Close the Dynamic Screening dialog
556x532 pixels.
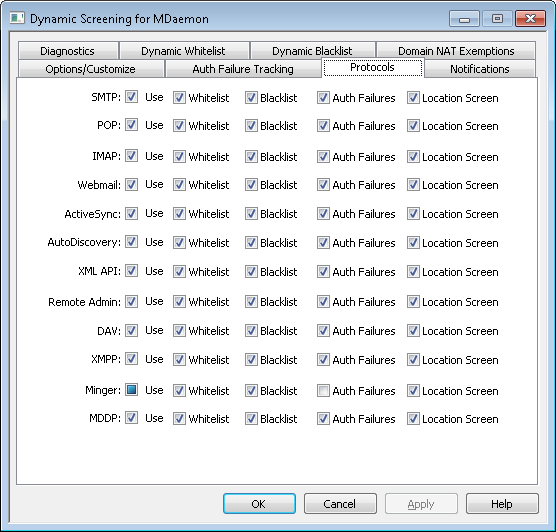pyautogui.click(x=530, y=18)
